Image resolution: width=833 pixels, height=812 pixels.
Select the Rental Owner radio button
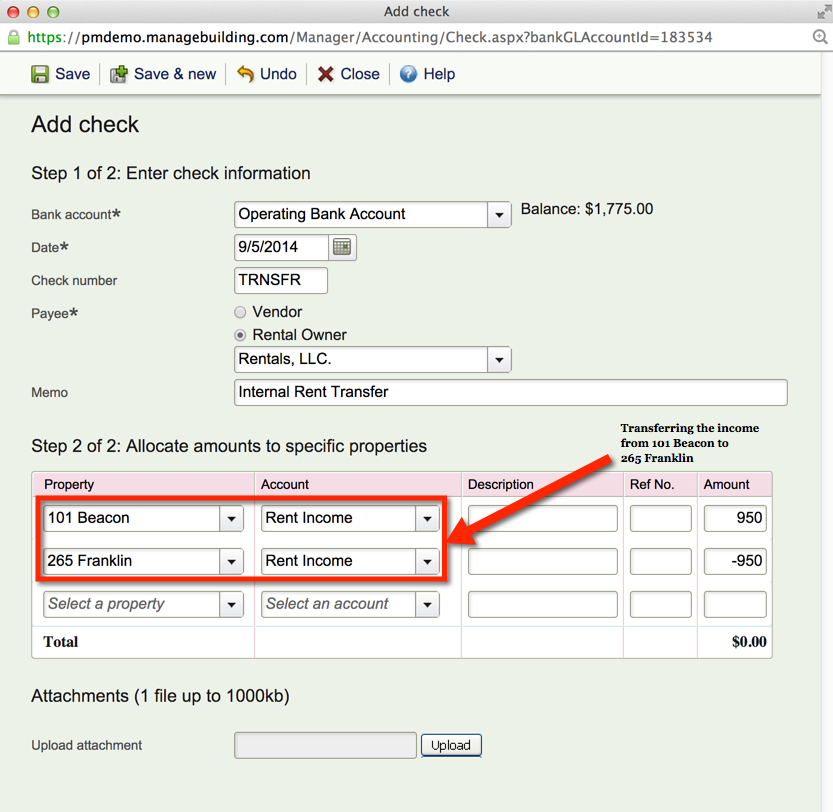click(240, 335)
